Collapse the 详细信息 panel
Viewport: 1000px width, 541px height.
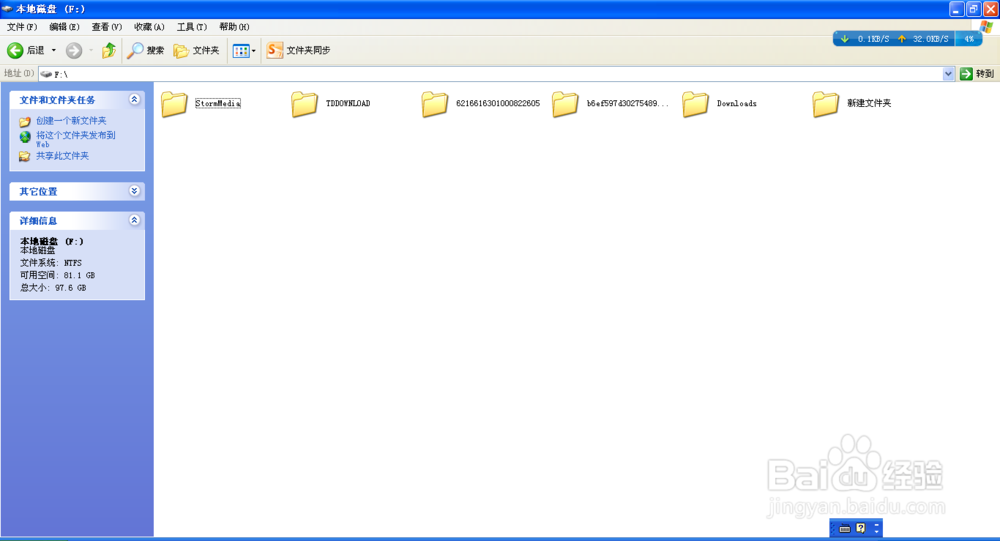[134, 220]
